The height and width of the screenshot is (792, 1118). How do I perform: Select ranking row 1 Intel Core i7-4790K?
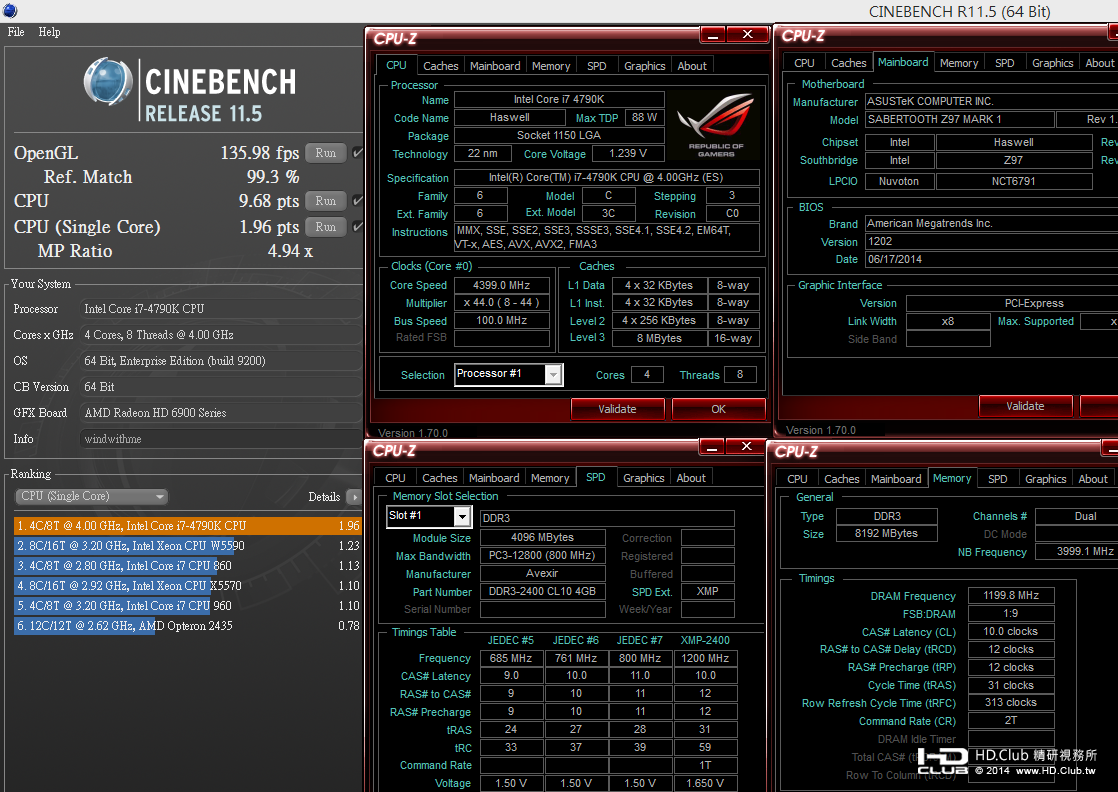[188, 525]
